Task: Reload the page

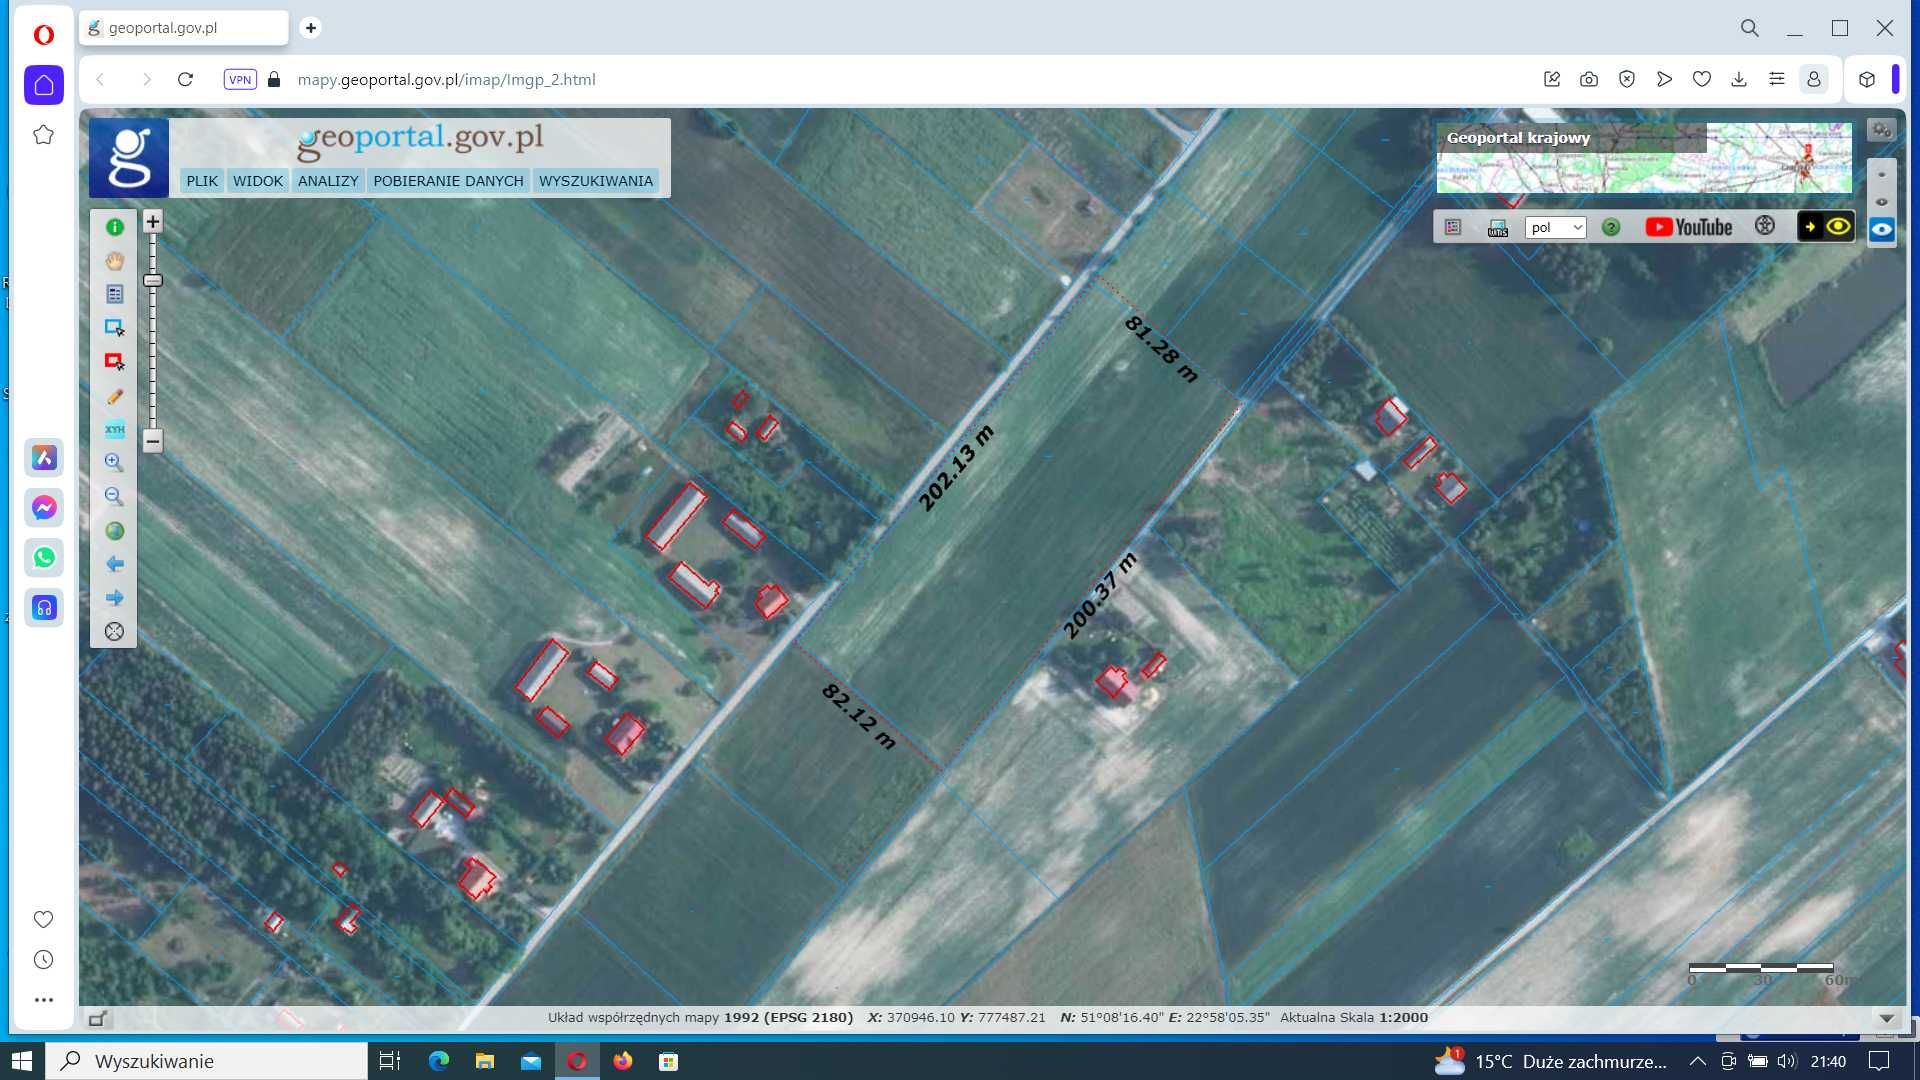Action: tap(185, 79)
